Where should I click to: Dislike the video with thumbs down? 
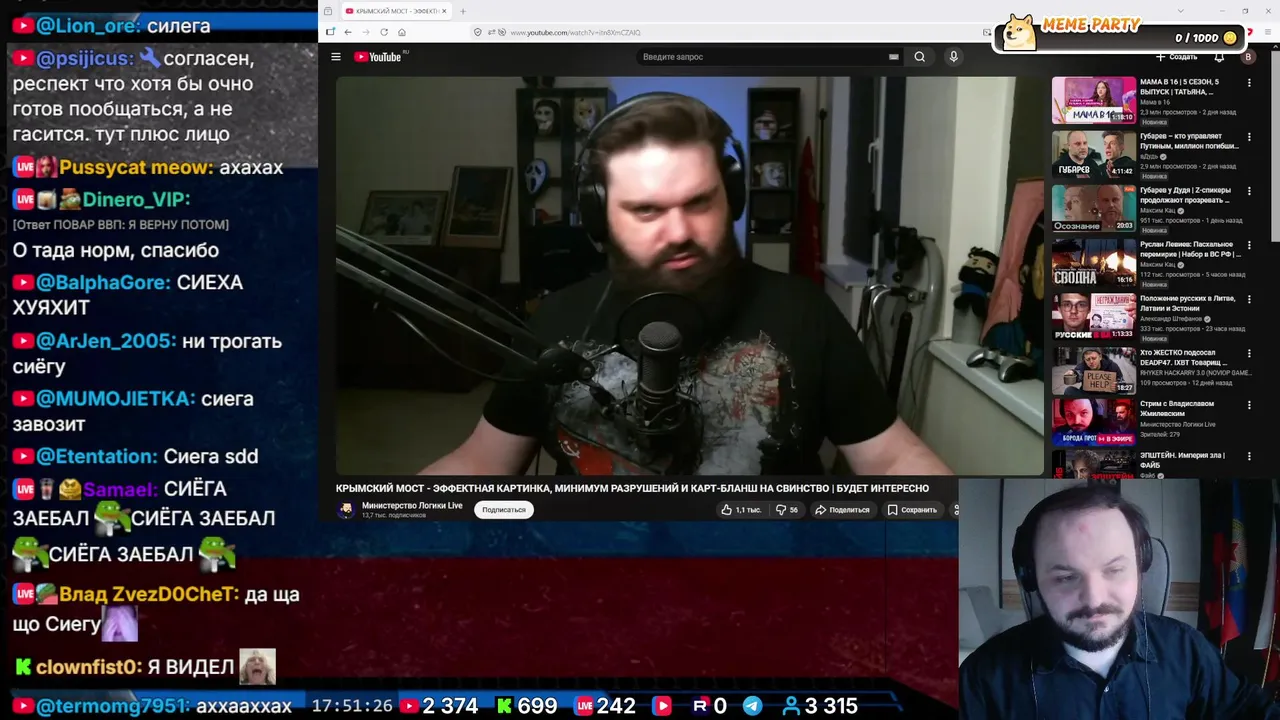pyautogui.click(x=787, y=510)
